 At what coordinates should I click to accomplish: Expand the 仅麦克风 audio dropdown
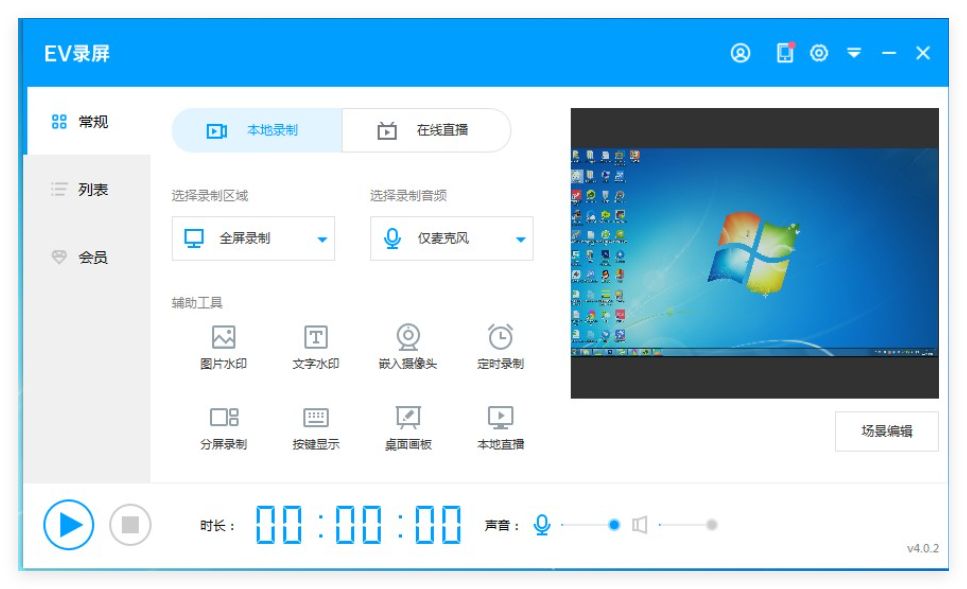pyautogui.click(x=451, y=238)
